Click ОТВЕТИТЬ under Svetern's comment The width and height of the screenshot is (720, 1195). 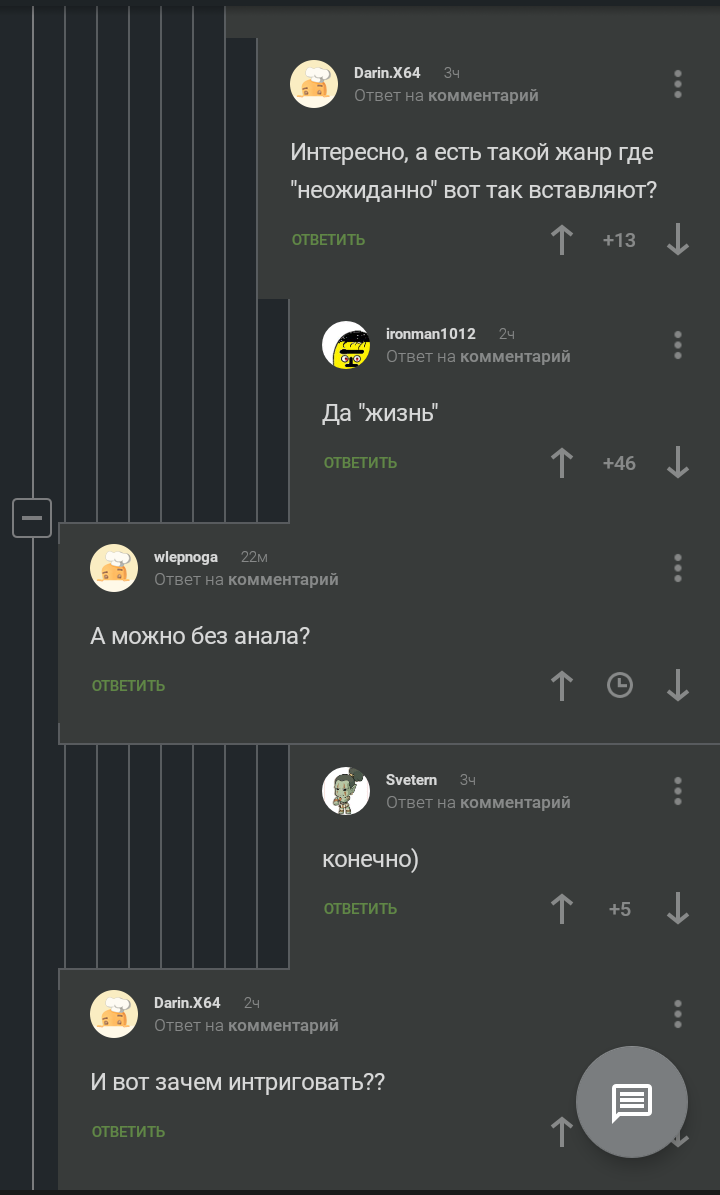360,908
